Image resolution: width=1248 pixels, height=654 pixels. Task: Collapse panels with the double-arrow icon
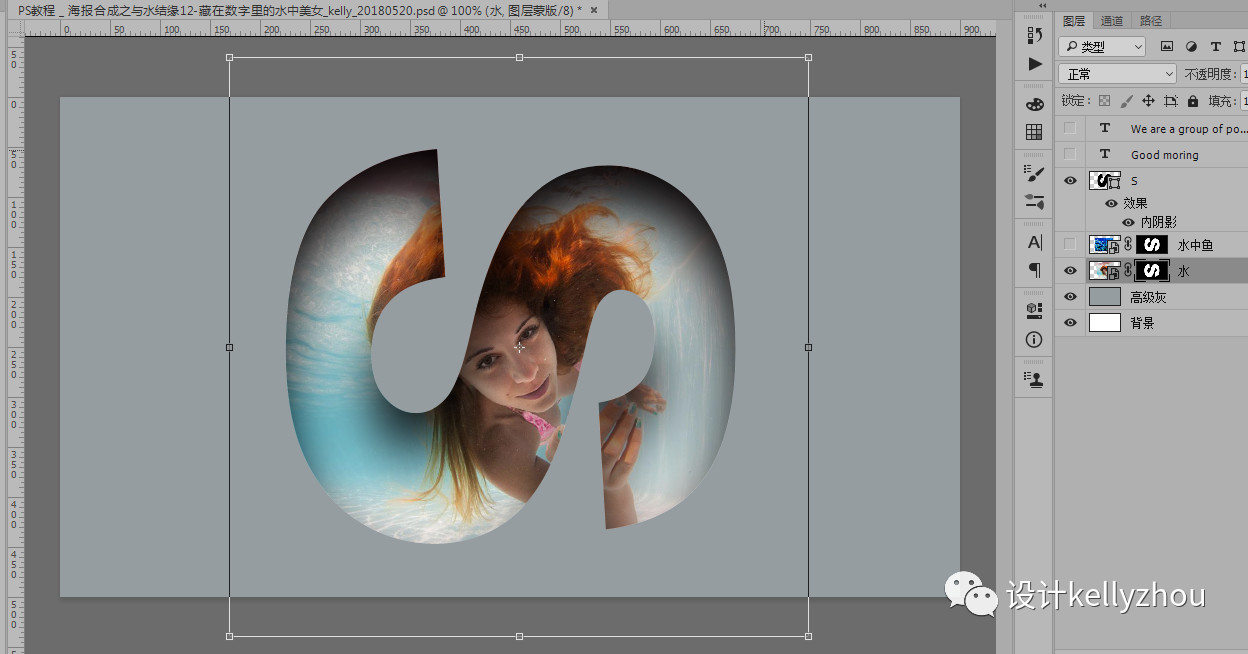pos(1043,6)
